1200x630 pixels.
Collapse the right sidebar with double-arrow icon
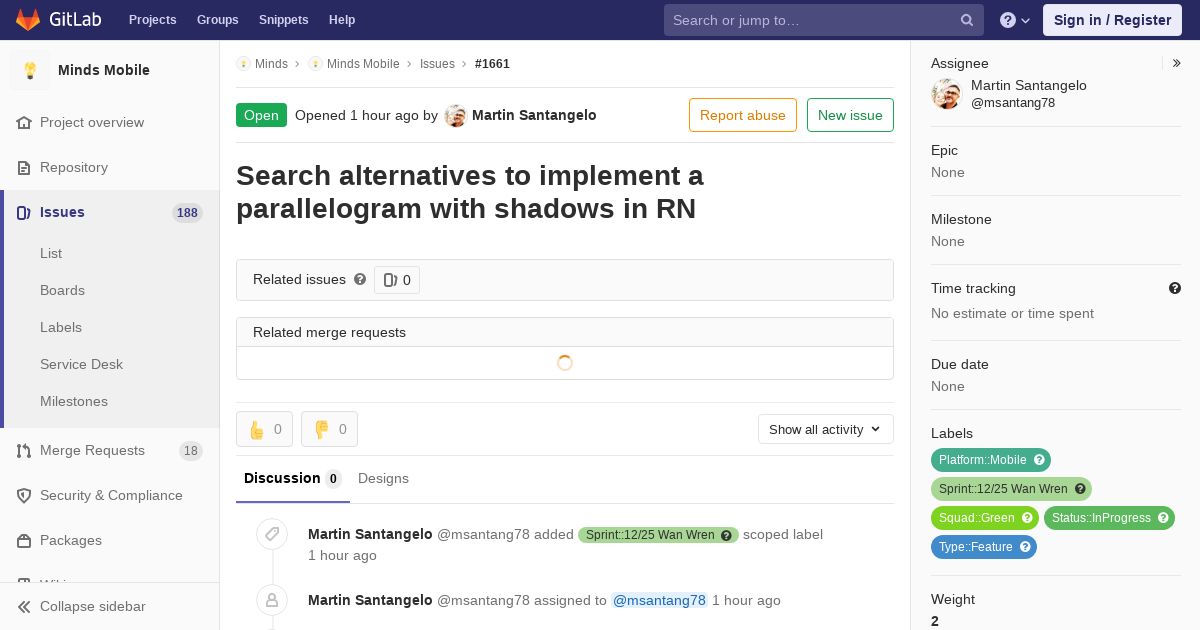click(x=1177, y=63)
